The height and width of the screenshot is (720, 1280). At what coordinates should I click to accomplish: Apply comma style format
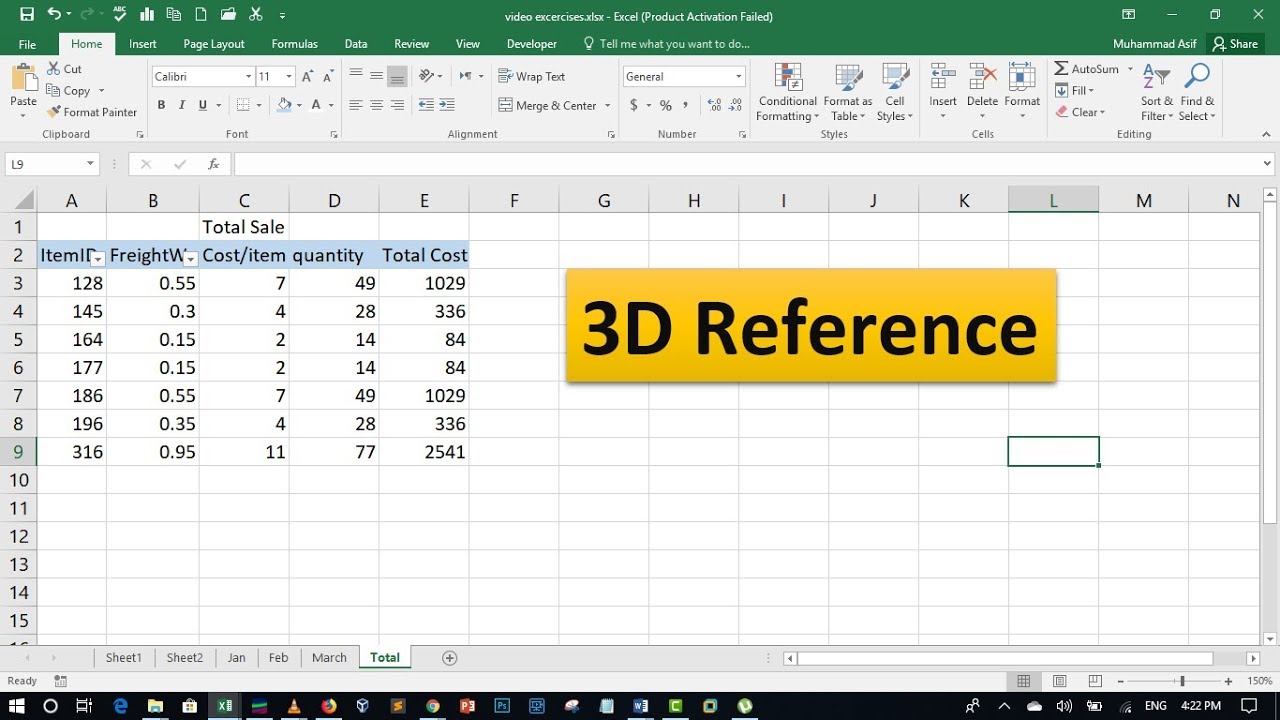tap(687, 105)
